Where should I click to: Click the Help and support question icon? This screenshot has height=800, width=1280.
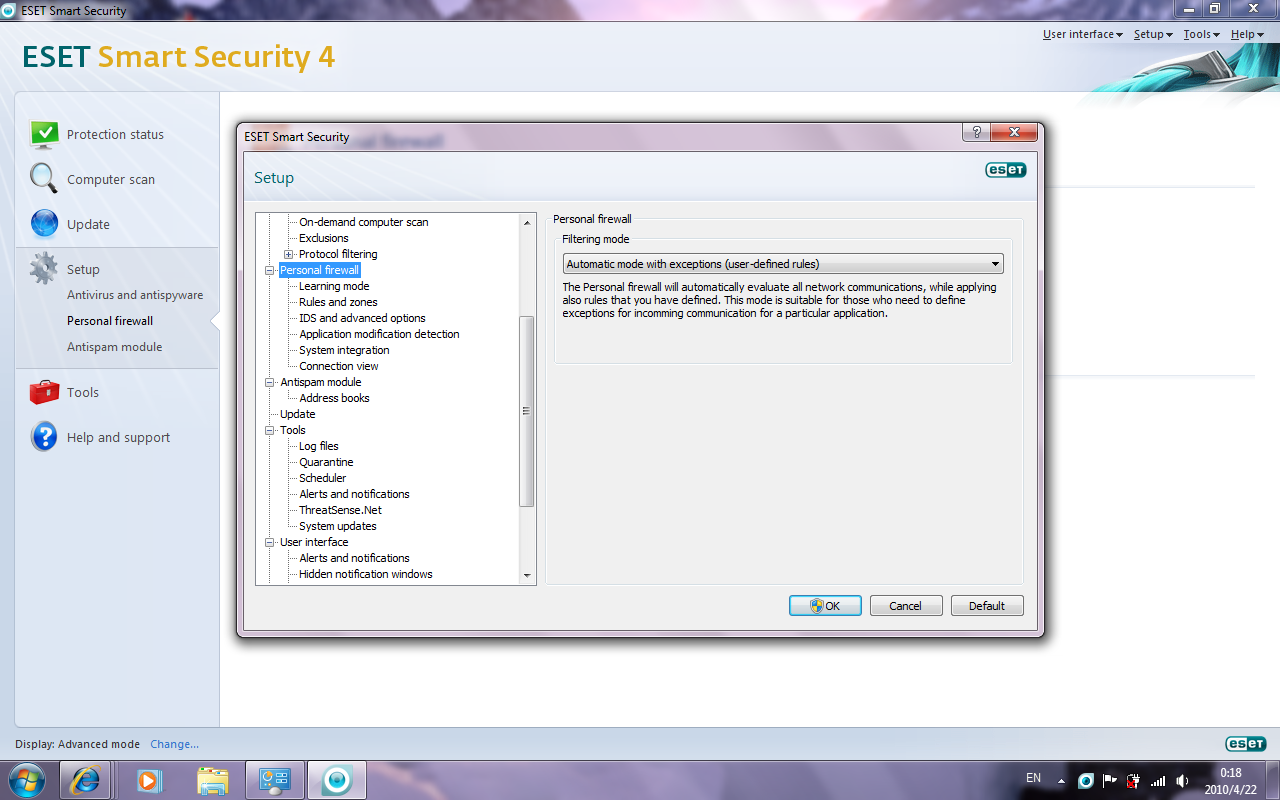pyautogui.click(x=44, y=437)
